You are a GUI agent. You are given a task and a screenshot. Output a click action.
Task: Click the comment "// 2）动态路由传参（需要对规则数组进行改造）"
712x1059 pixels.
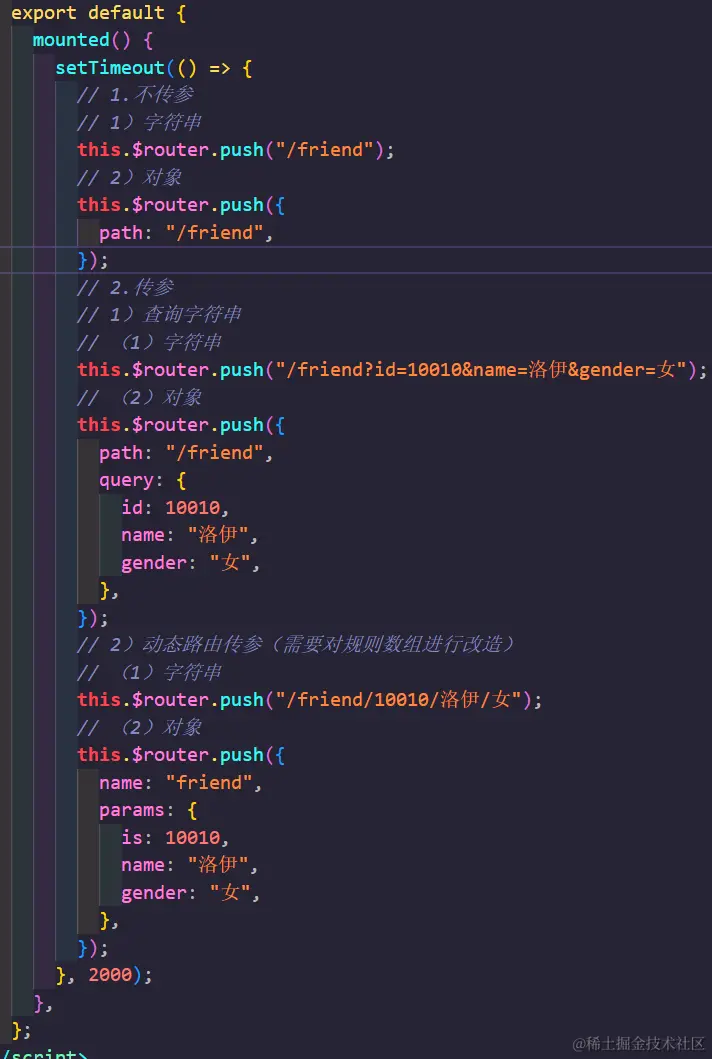tap(296, 645)
